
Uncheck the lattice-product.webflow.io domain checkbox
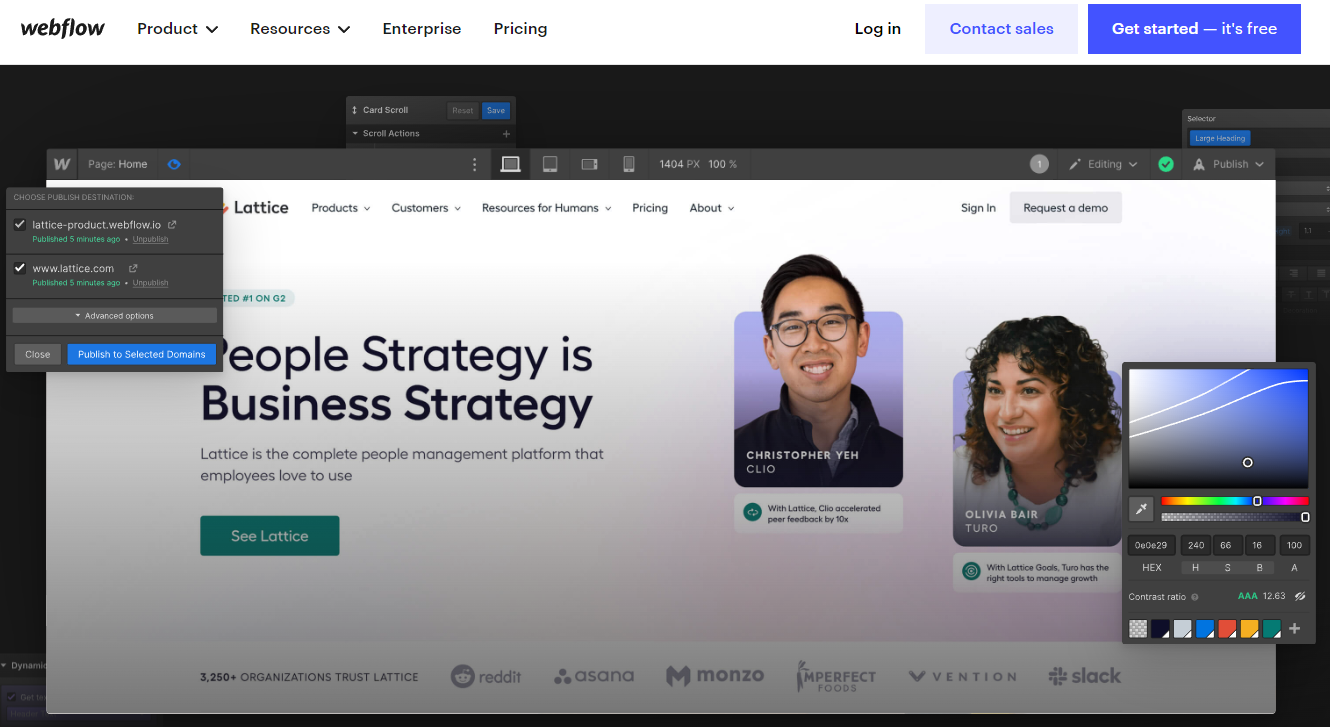point(19,225)
